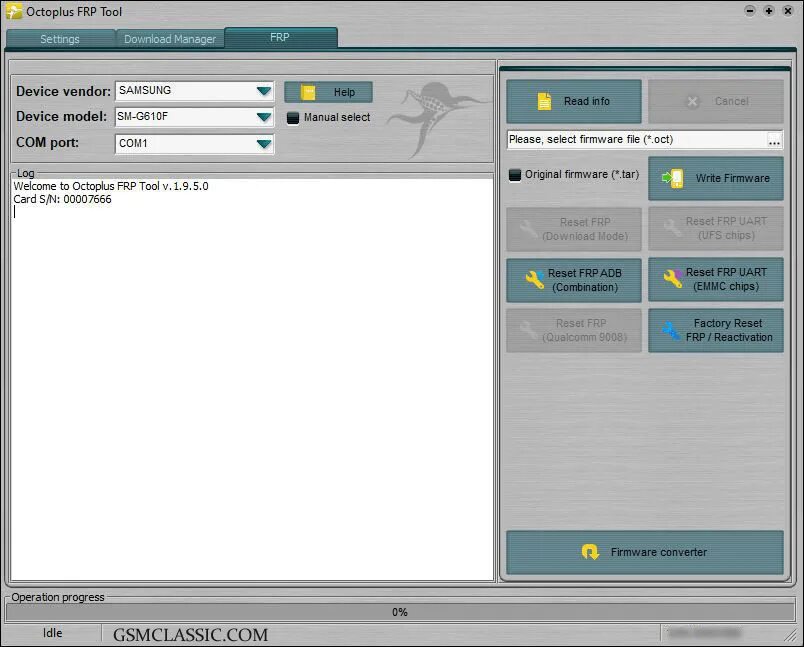Click yellow arrow icon on Firmware converter
The width and height of the screenshot is (804, 647).
(590, 552)
